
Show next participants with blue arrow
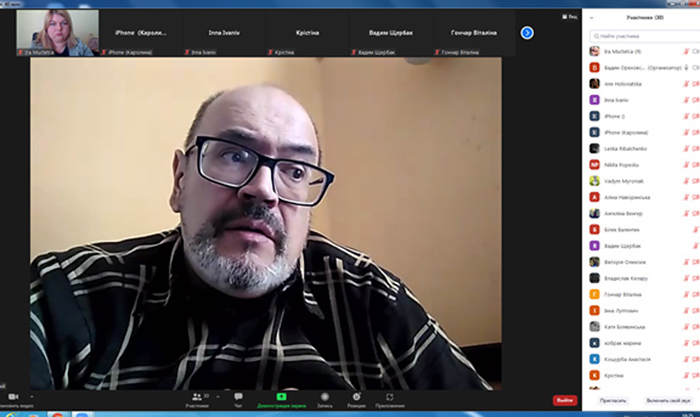pos(527,33)
